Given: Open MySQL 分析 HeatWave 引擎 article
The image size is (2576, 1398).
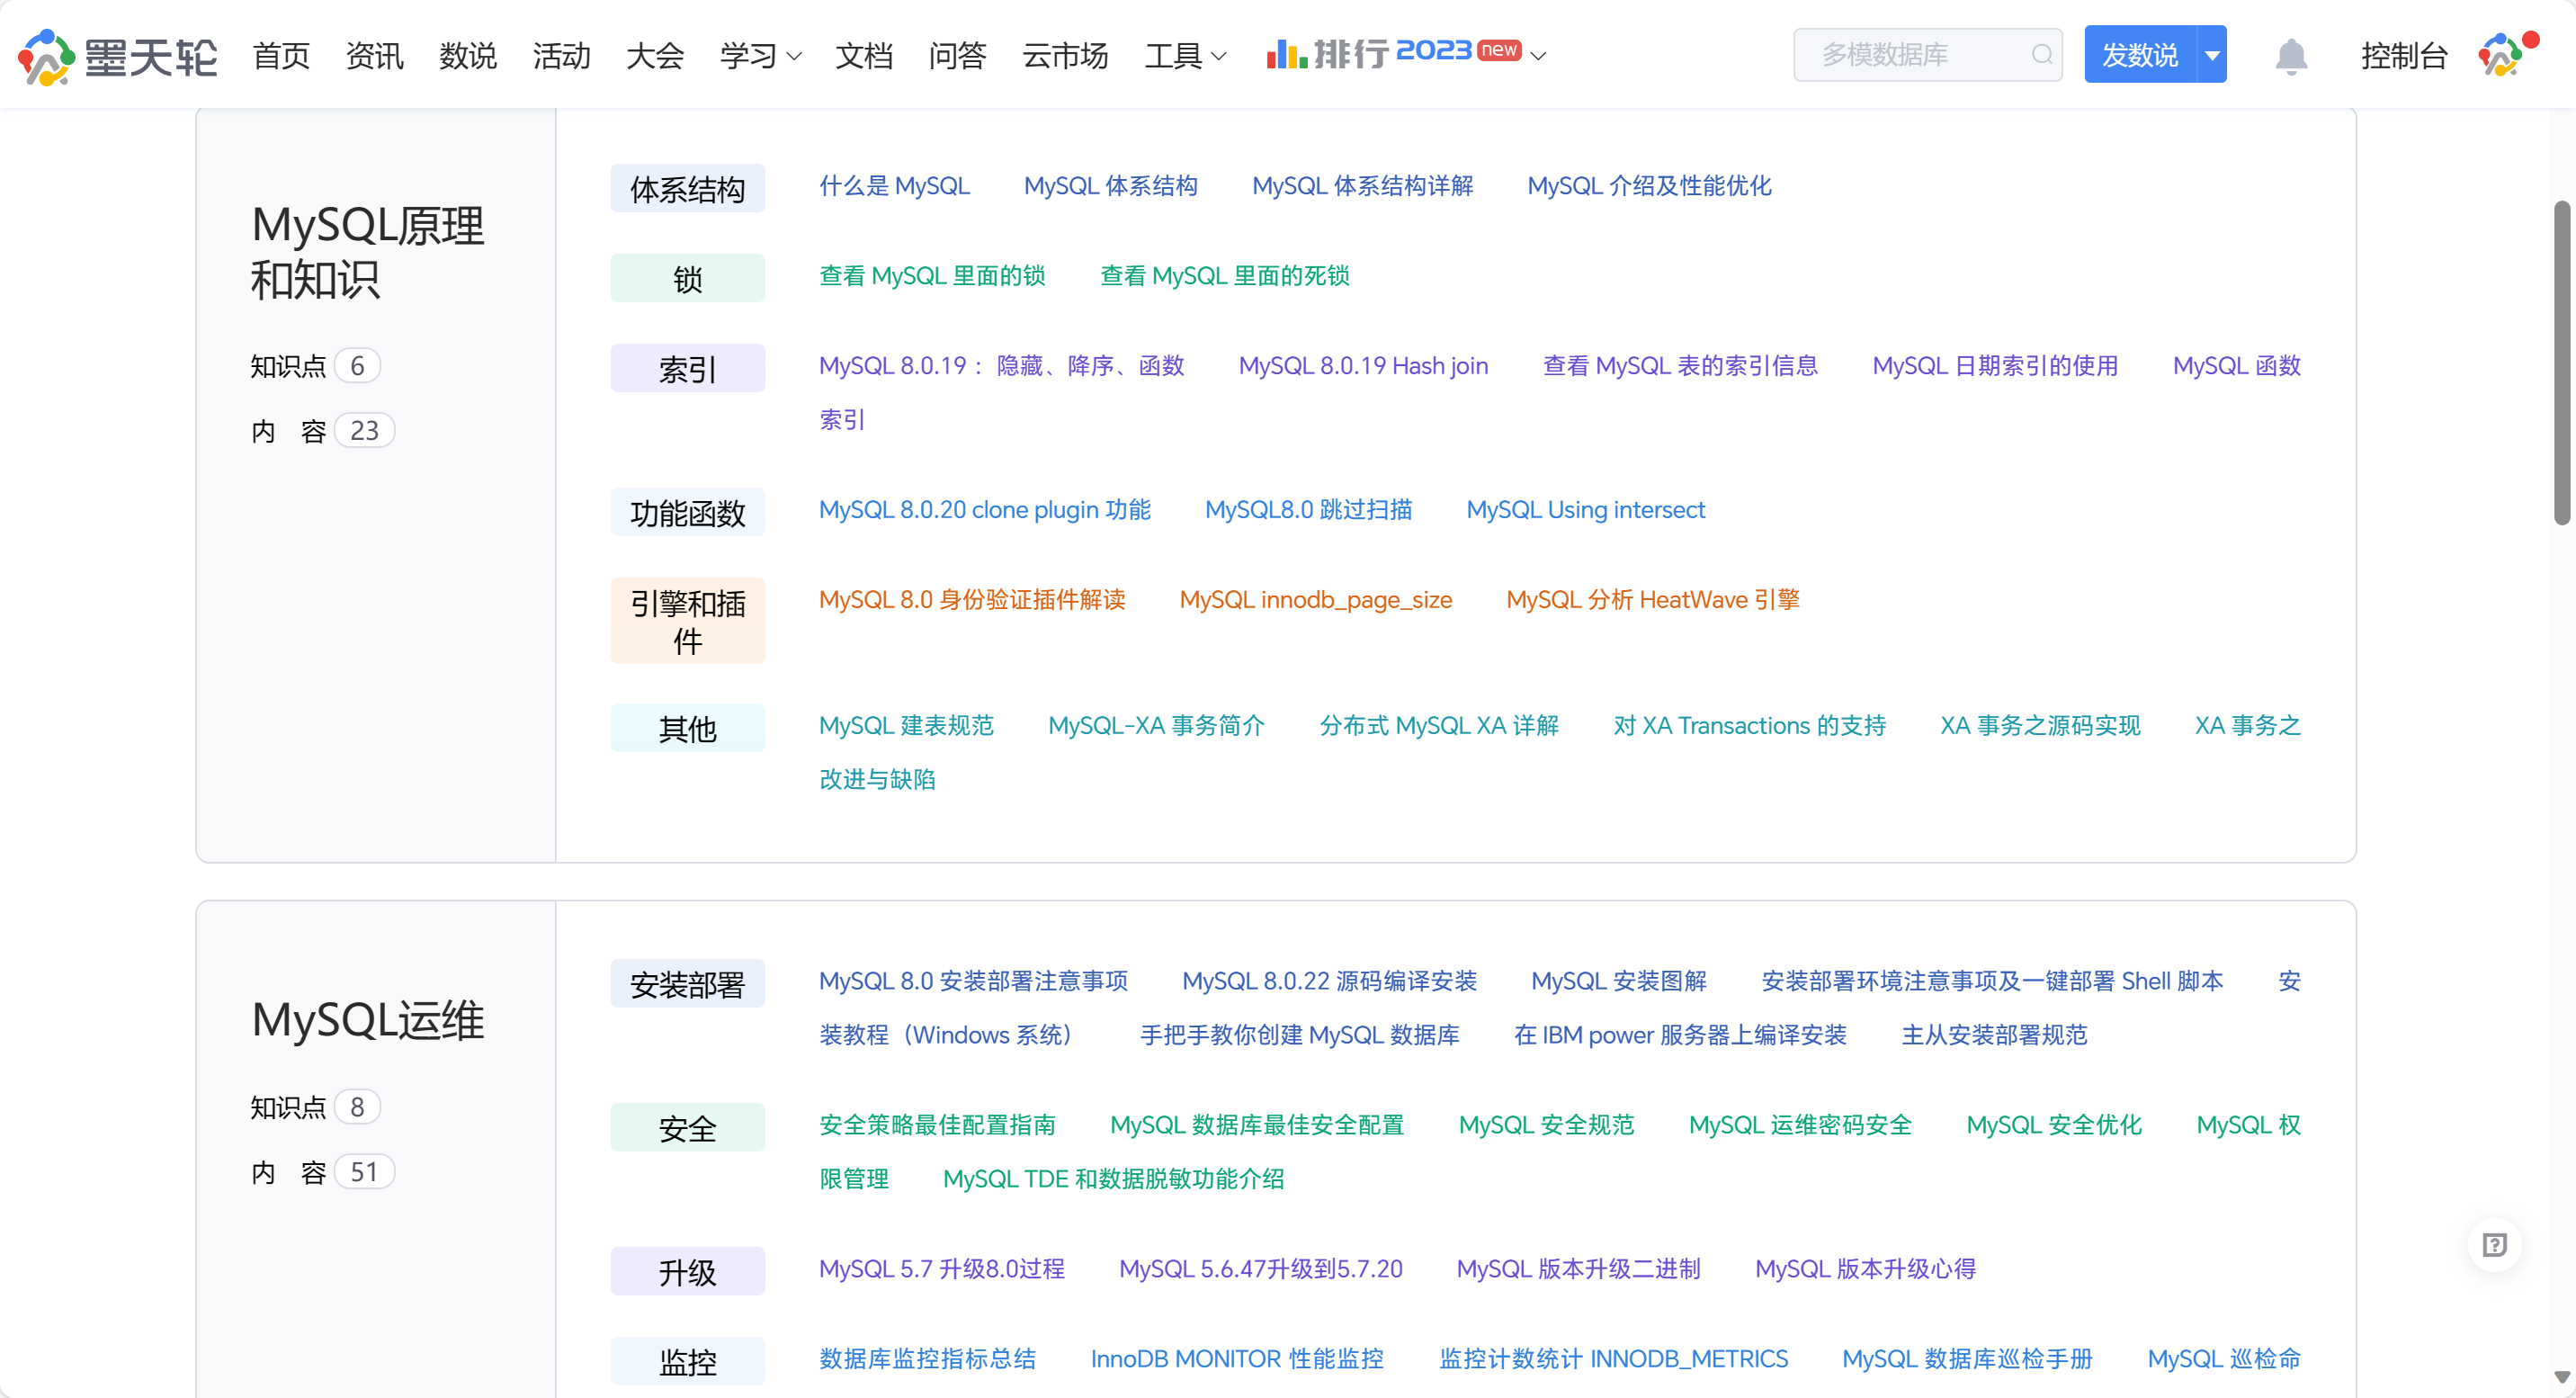Looking at the screenshot, I should (x=1653, y=600).
